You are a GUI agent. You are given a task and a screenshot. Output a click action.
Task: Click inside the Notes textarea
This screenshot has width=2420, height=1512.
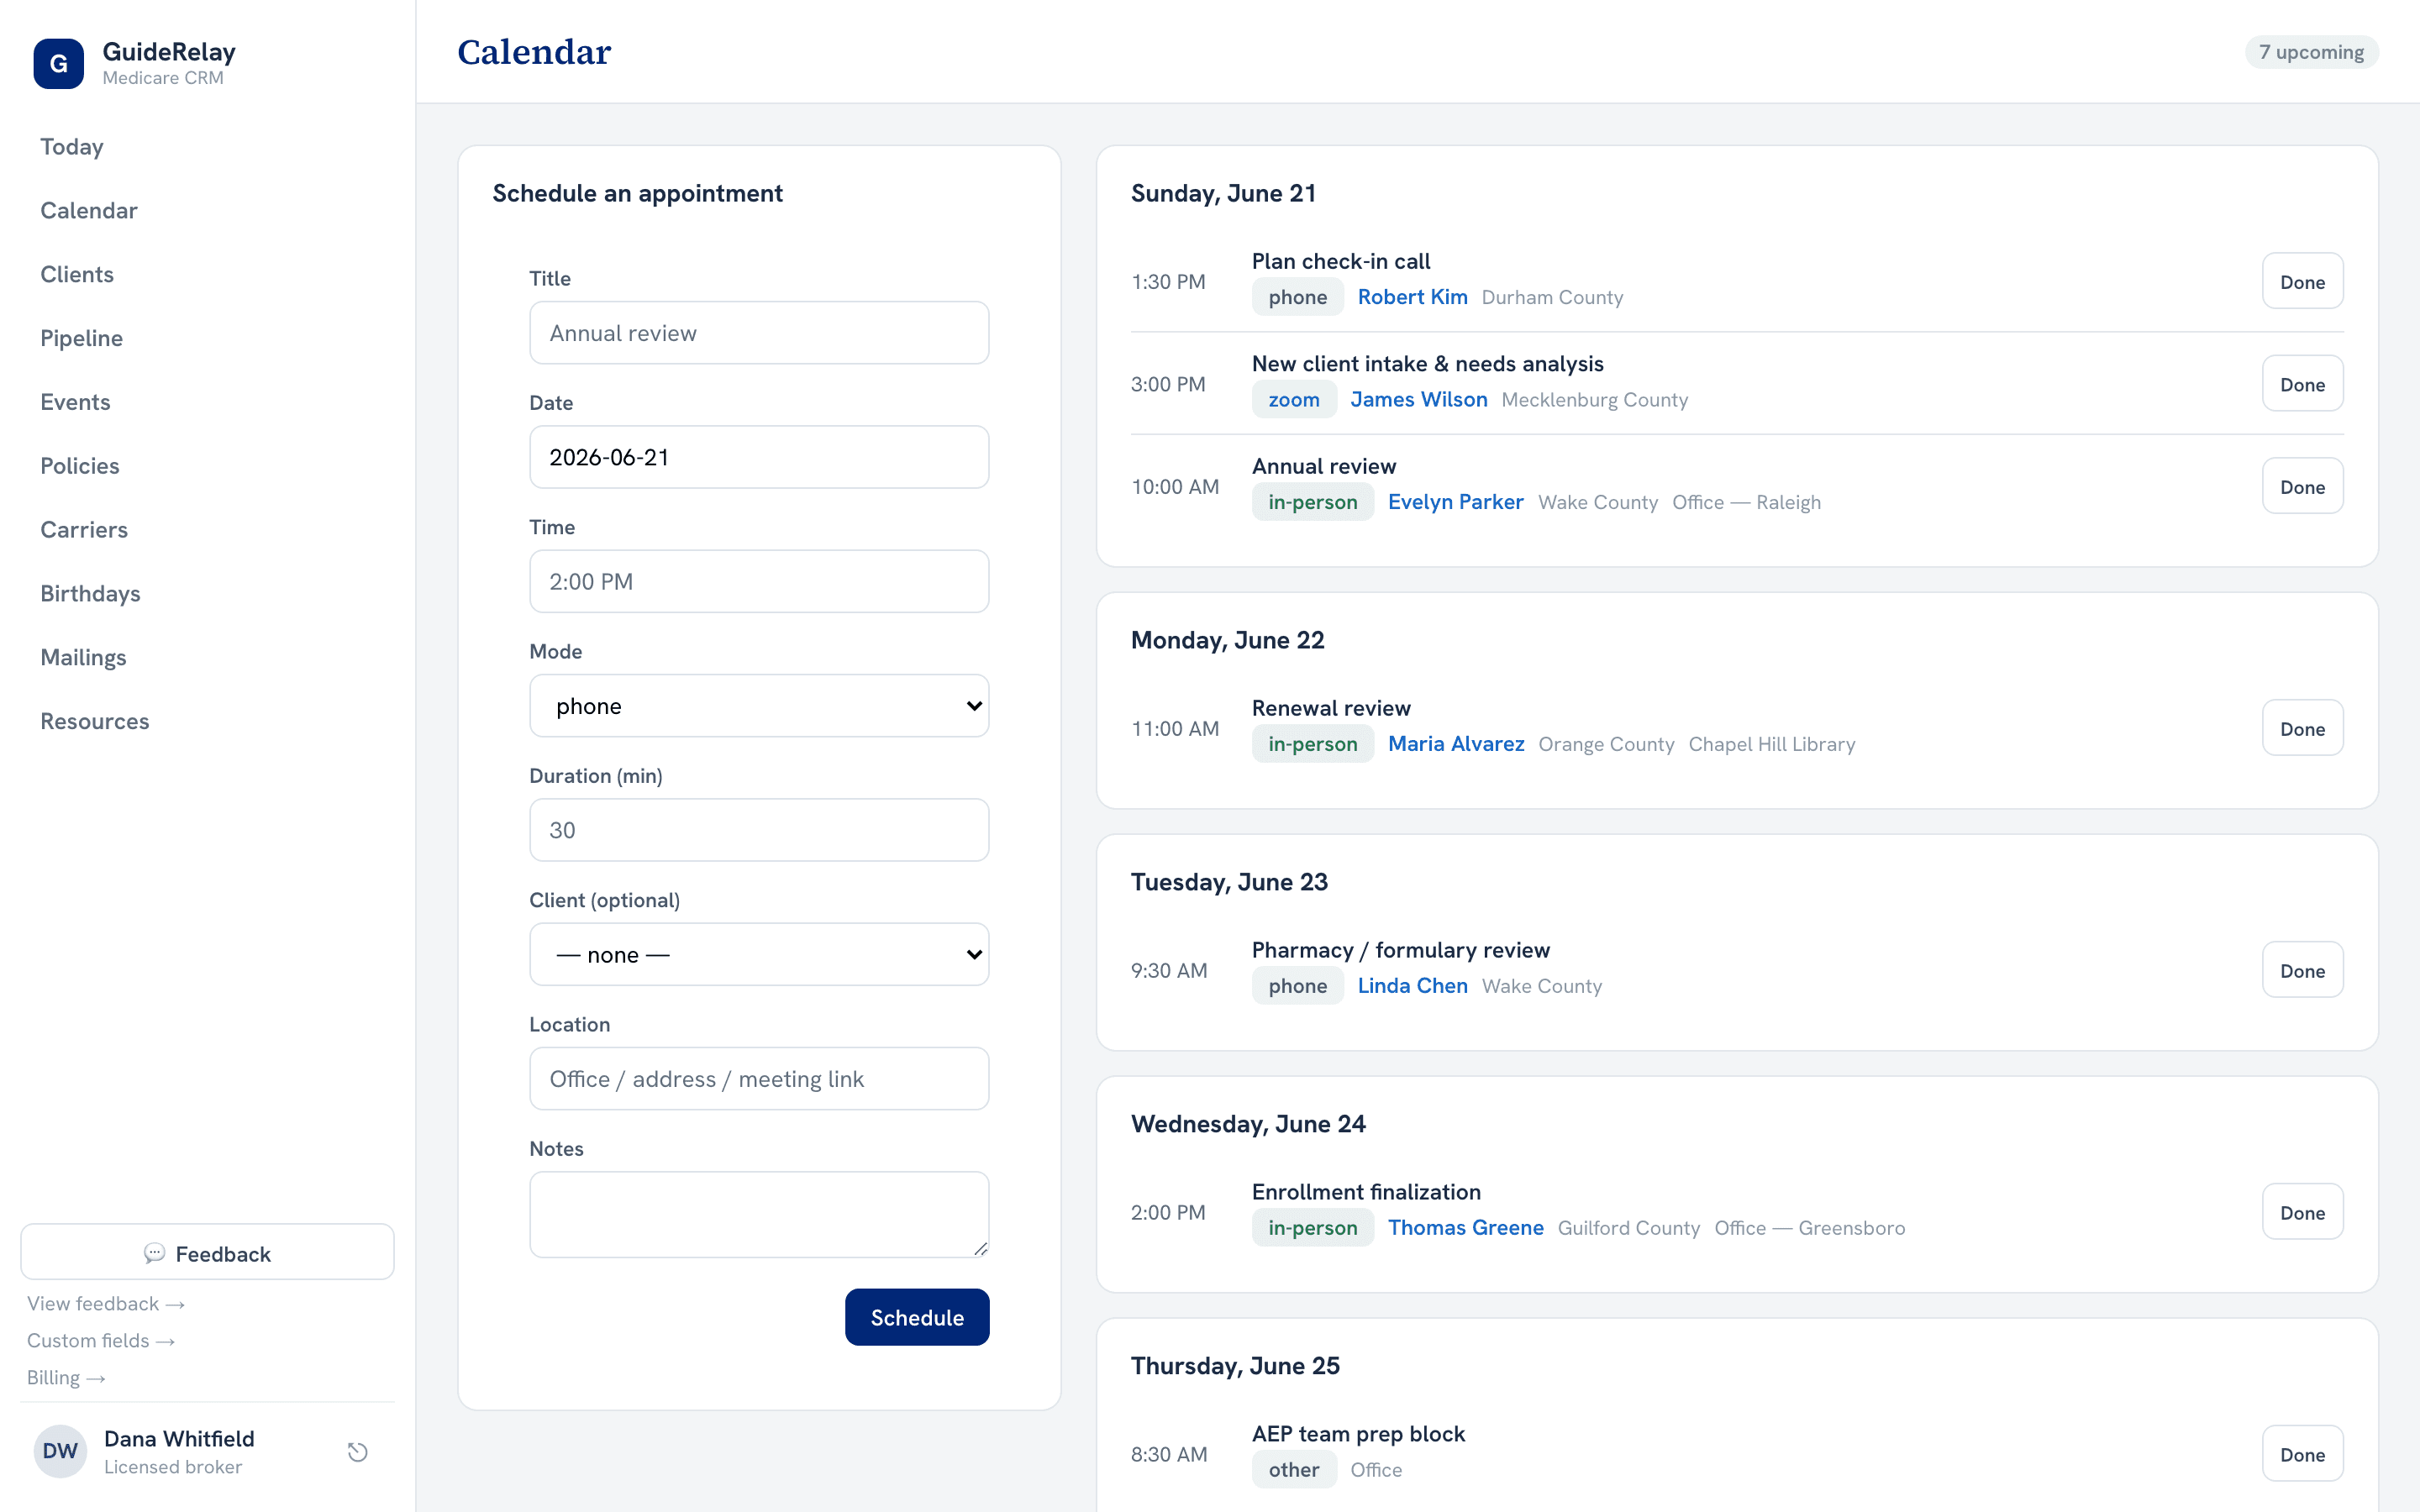click(759, 1215)
